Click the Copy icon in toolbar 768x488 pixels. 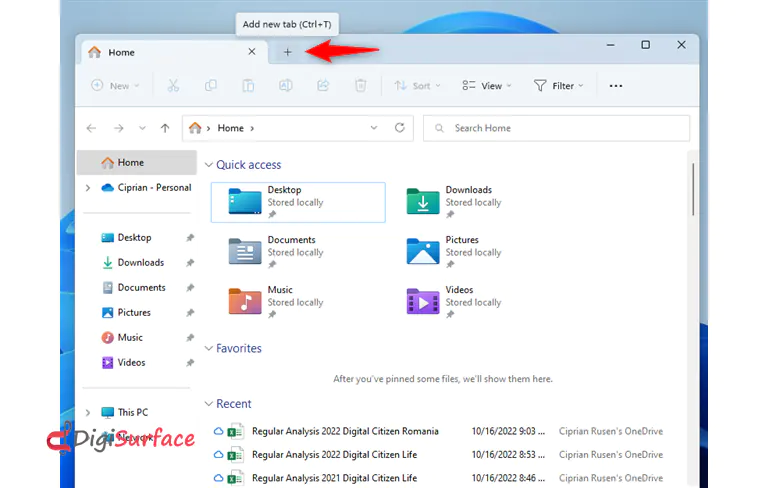[x=211, y=86]
